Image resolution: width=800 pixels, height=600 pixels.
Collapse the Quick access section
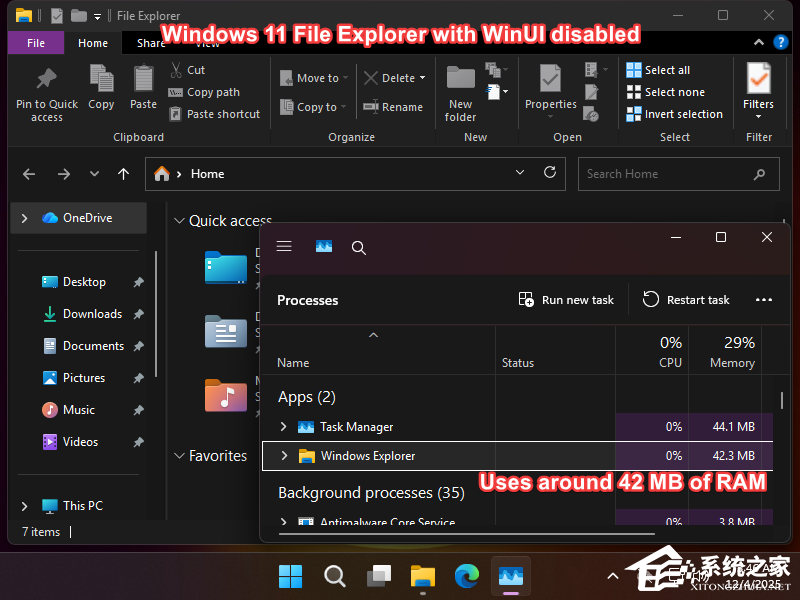[x=180, y=220]
